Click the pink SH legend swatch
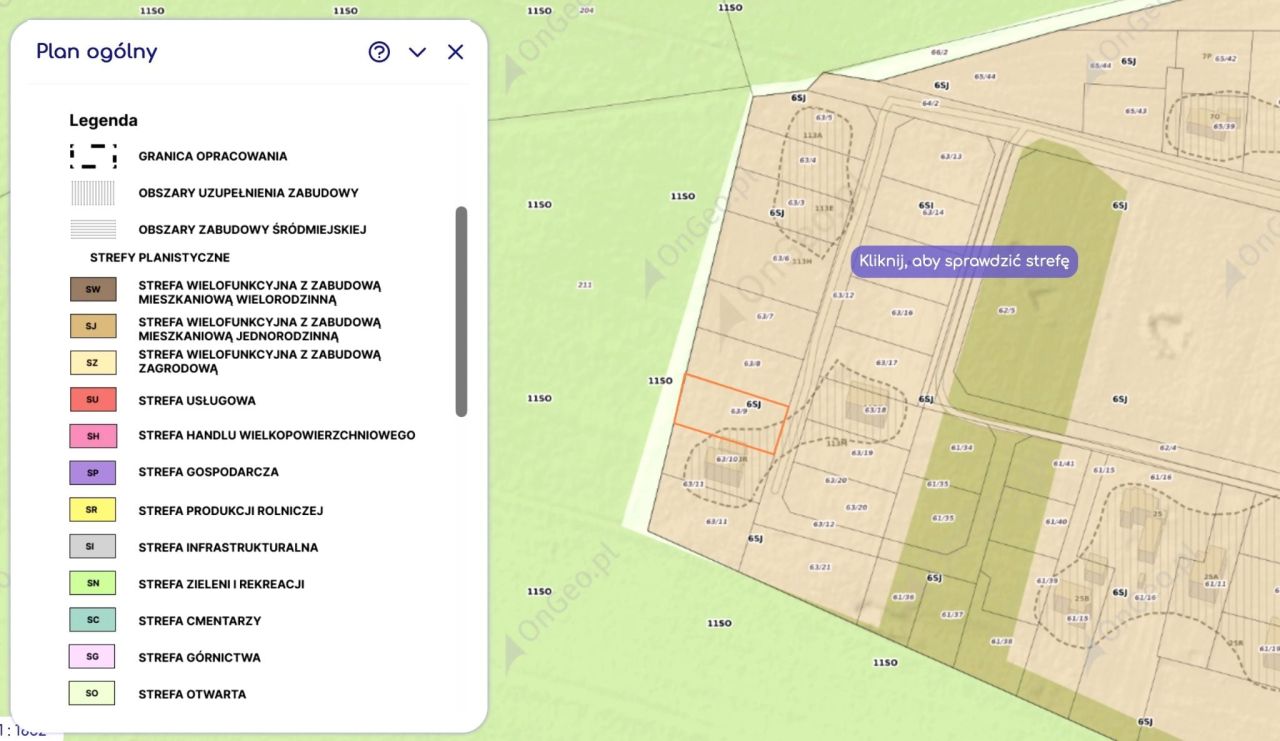Image resolution: width=1280 pixels, height=741 pixels. [x=93, y=436]
